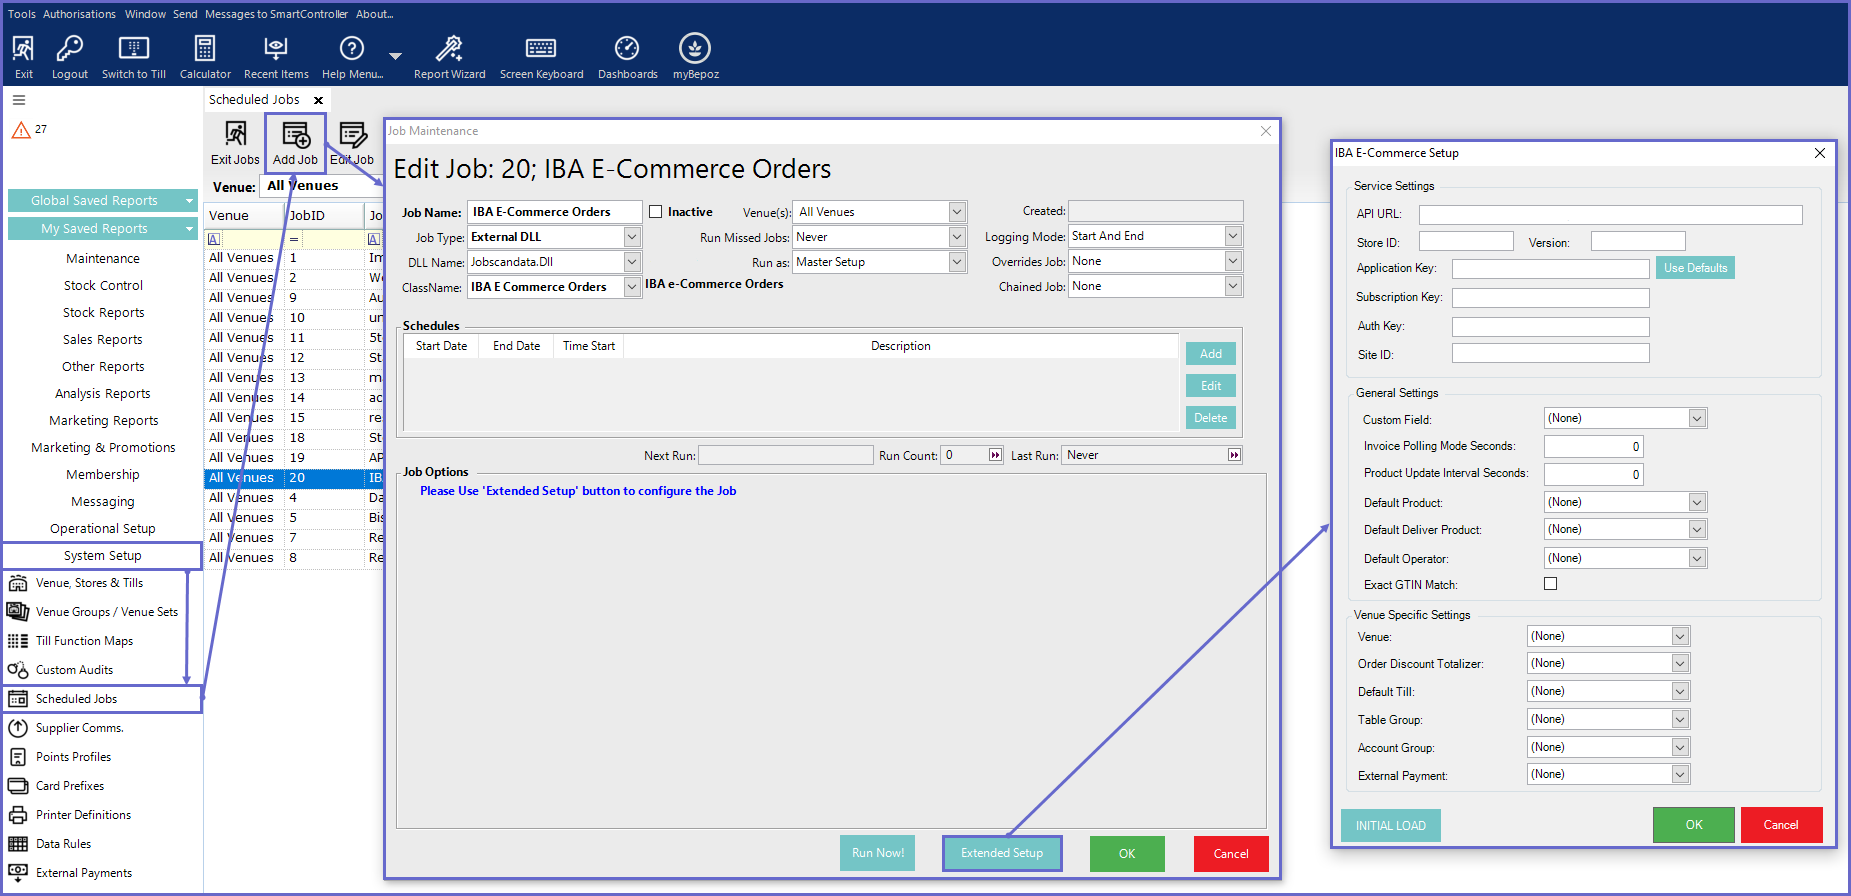This screenshot has height=896, width=1851.
Task: Toggle Exact GTIN Match checkbox
Action: coord(1550,584)
